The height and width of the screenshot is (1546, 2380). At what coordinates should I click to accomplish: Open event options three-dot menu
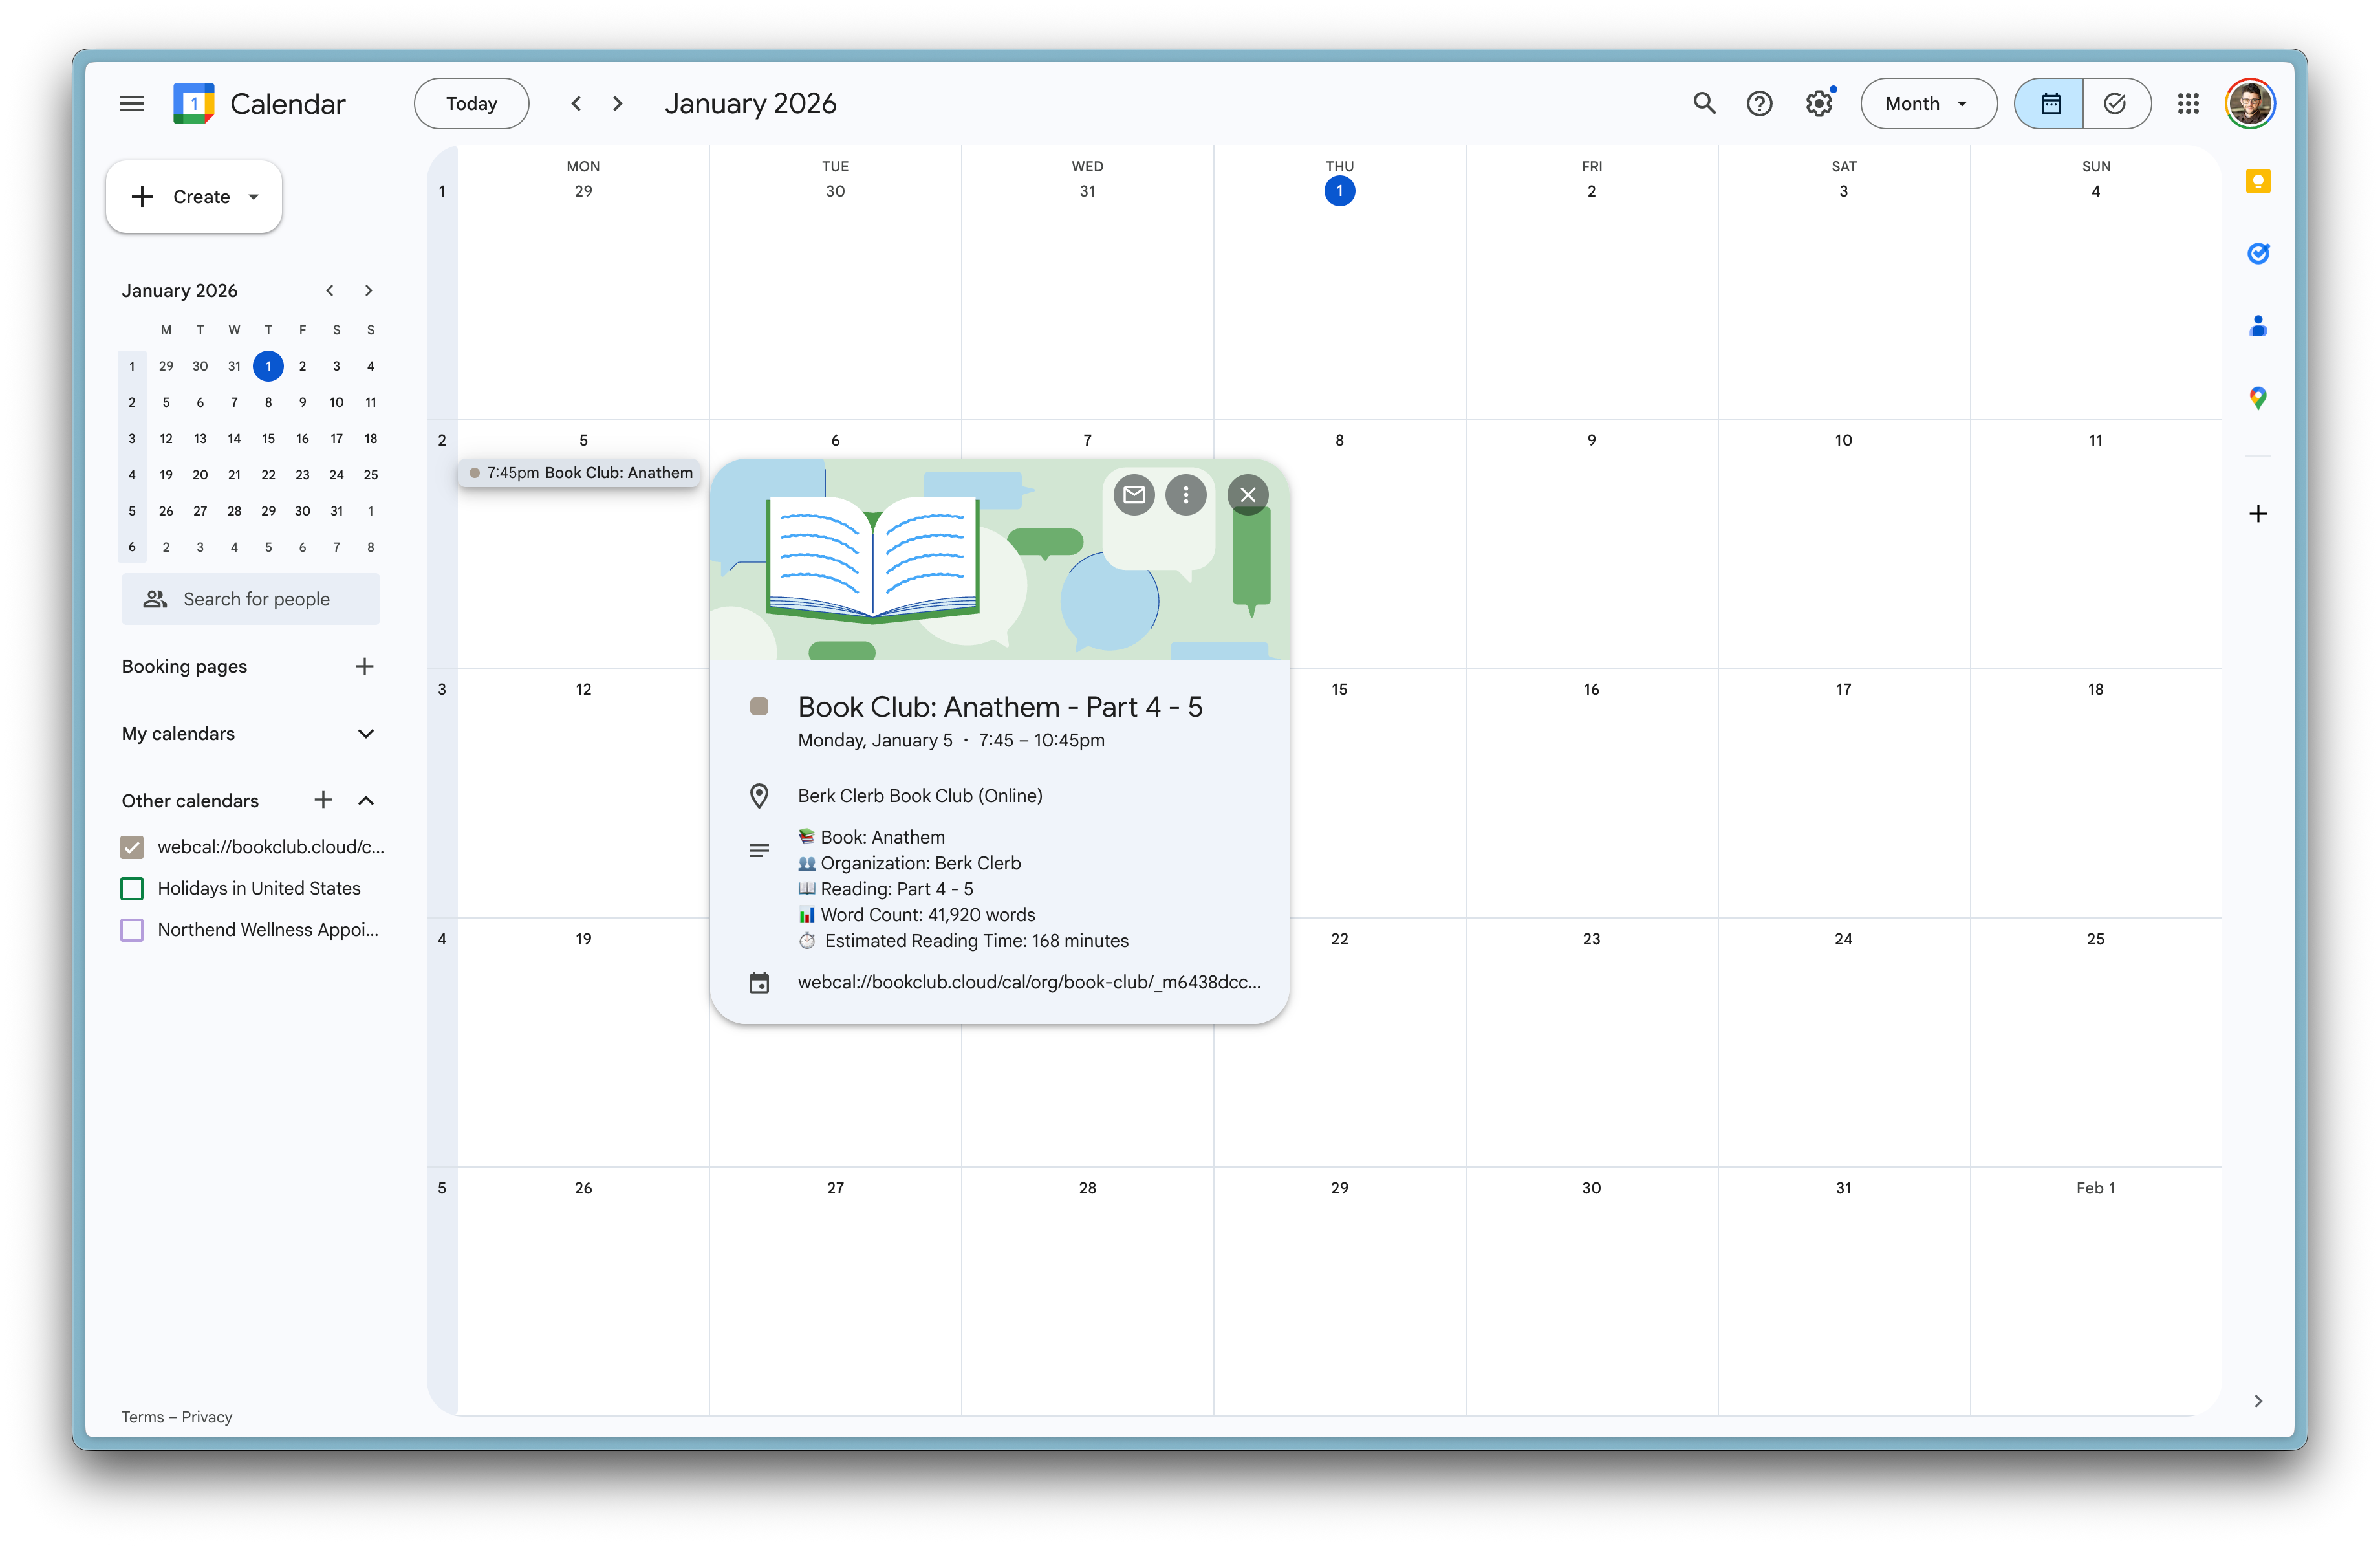[x=1185, y=494]
